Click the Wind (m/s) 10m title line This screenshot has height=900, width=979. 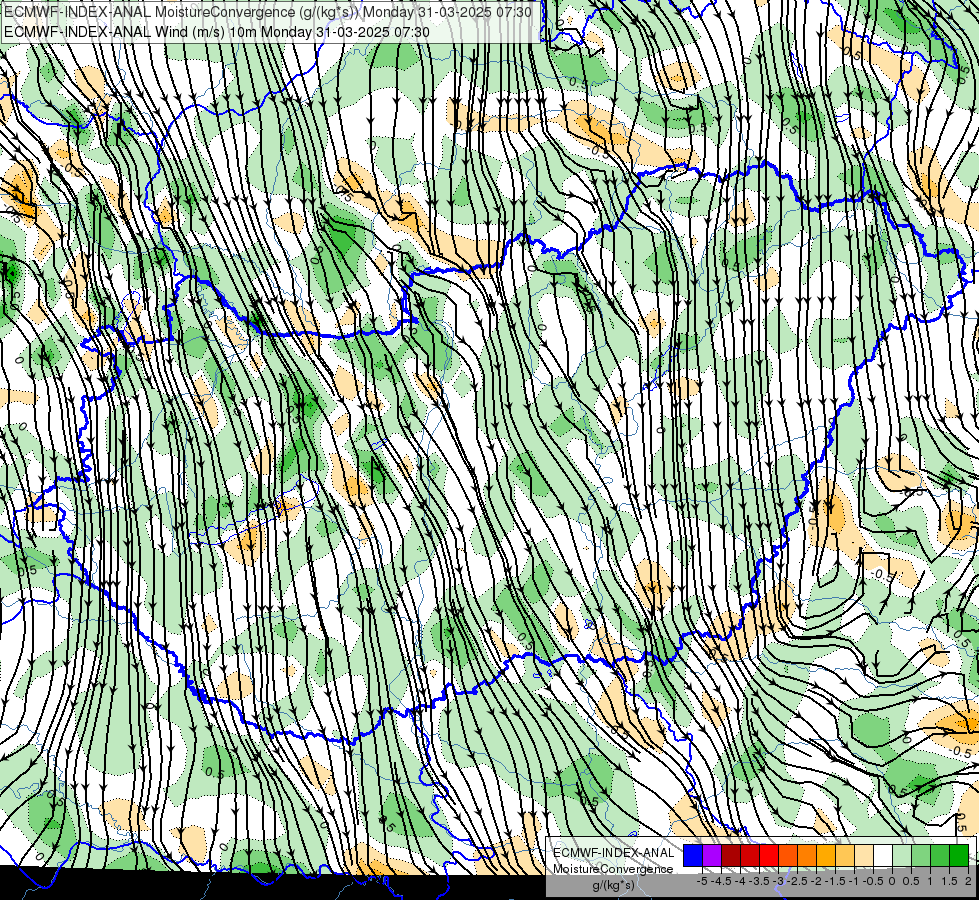pos(217,32)
